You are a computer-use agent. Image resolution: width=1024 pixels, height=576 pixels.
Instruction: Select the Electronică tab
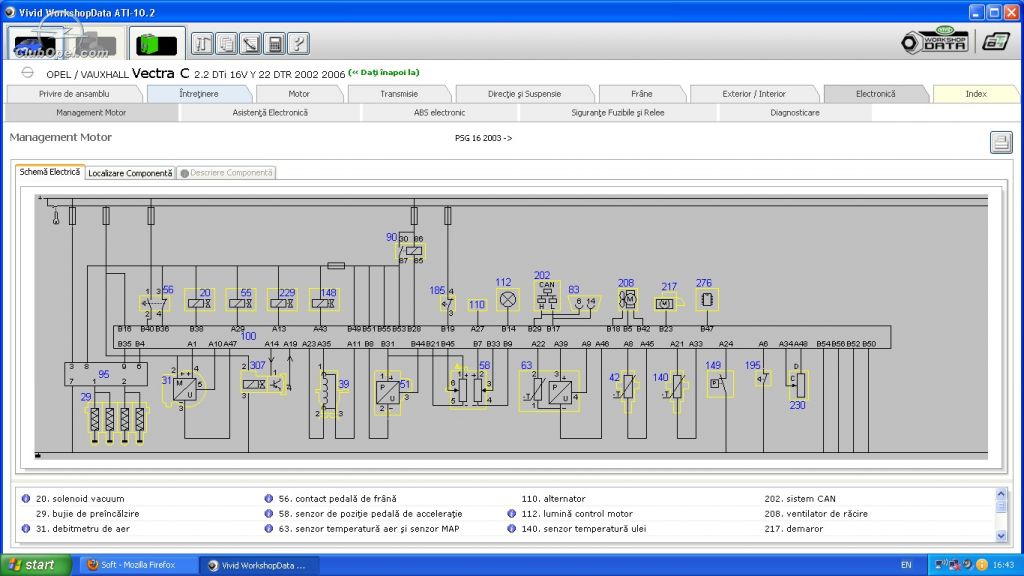click(x=876, y=94)
